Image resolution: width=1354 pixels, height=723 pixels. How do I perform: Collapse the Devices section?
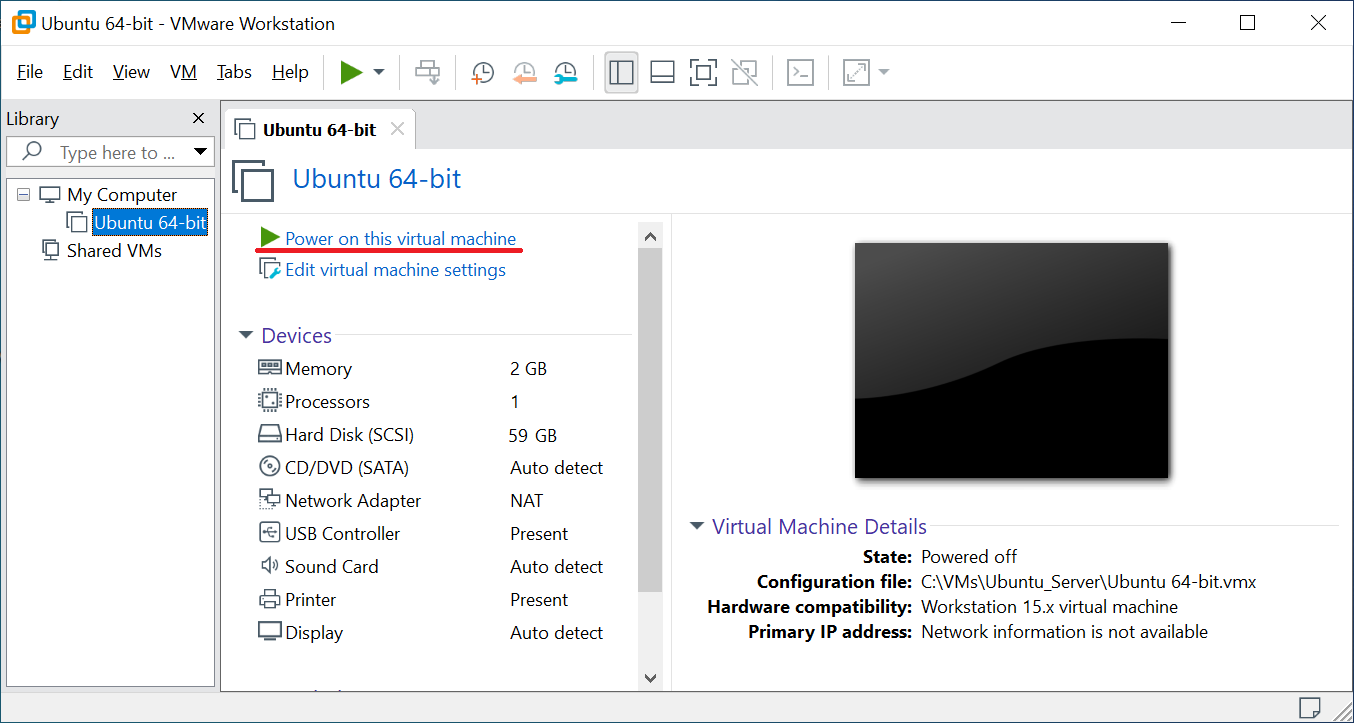pos(246,336)
